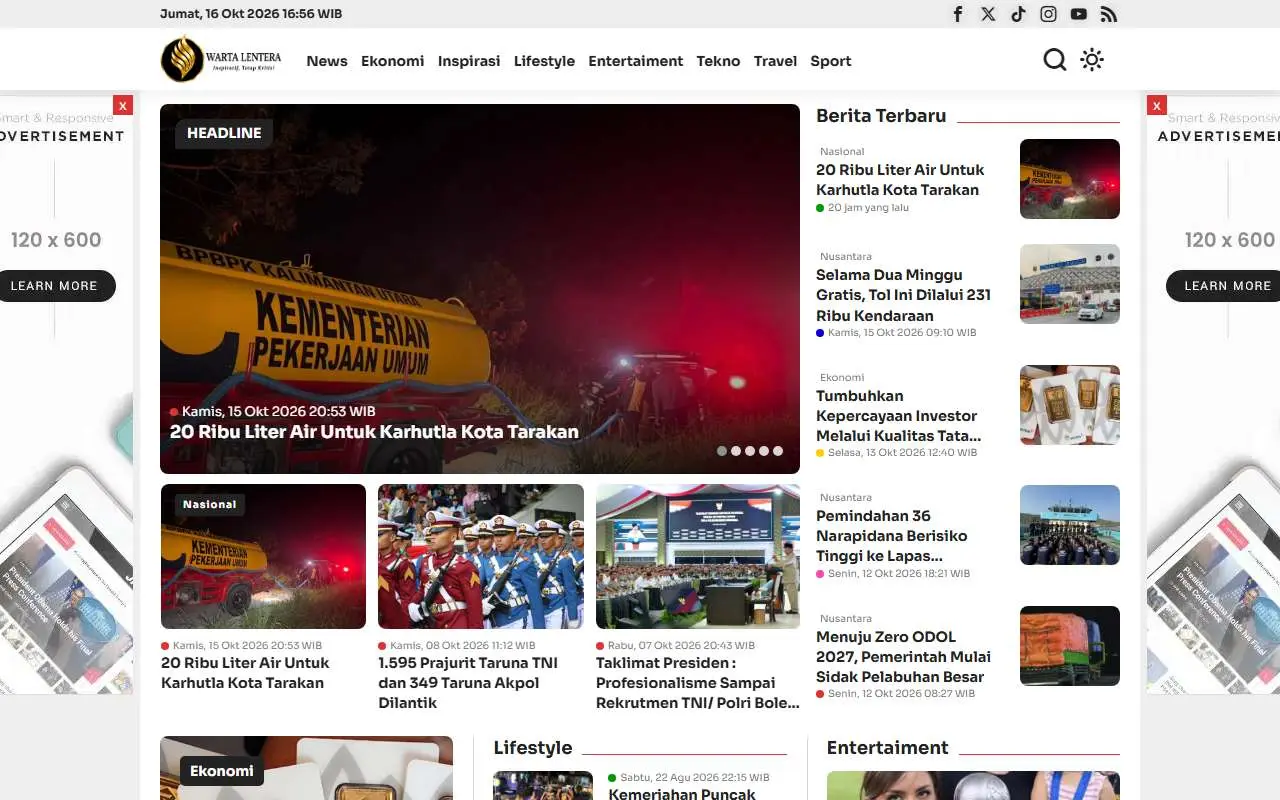Open the TikTok social icon
The image size is (1280, 800).
click(x=1018, y=14)
